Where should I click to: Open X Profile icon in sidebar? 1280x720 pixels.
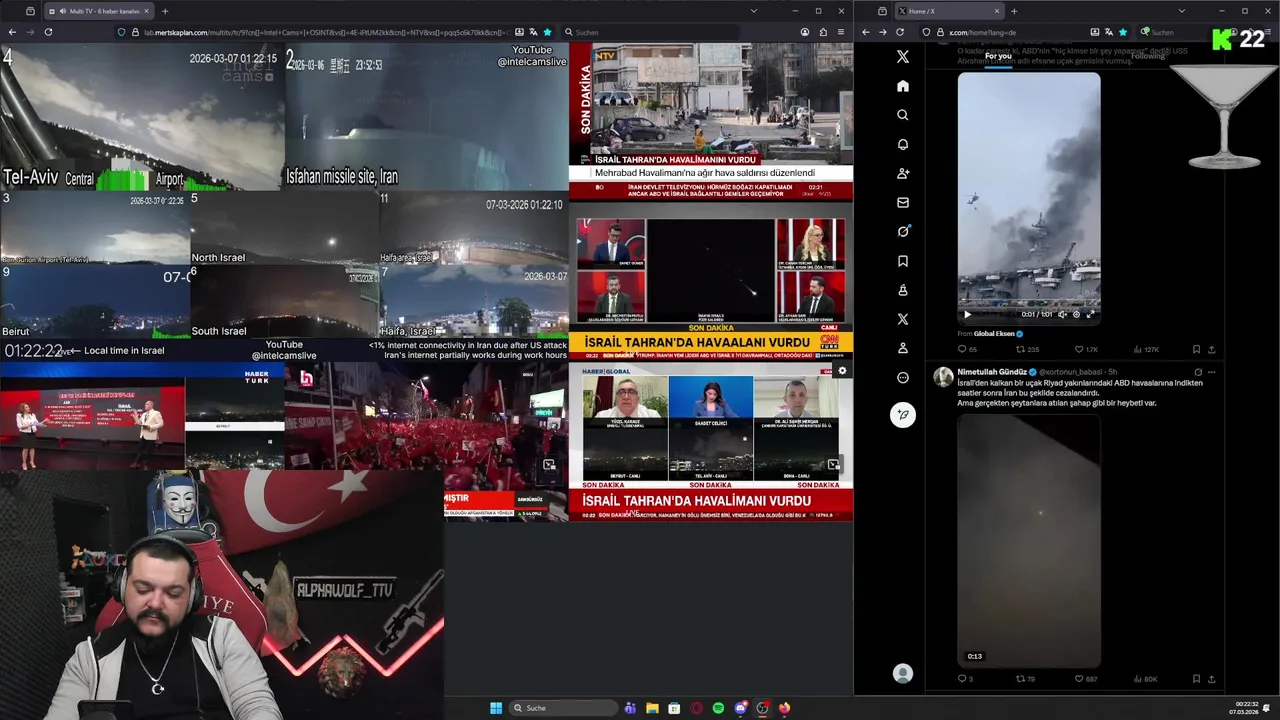(903, 348)
